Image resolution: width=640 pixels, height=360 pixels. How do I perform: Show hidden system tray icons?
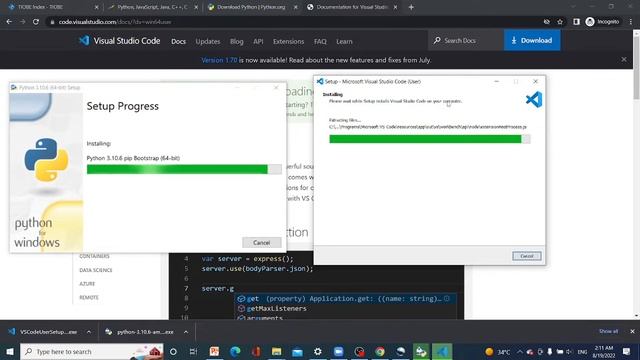(520, 351)
